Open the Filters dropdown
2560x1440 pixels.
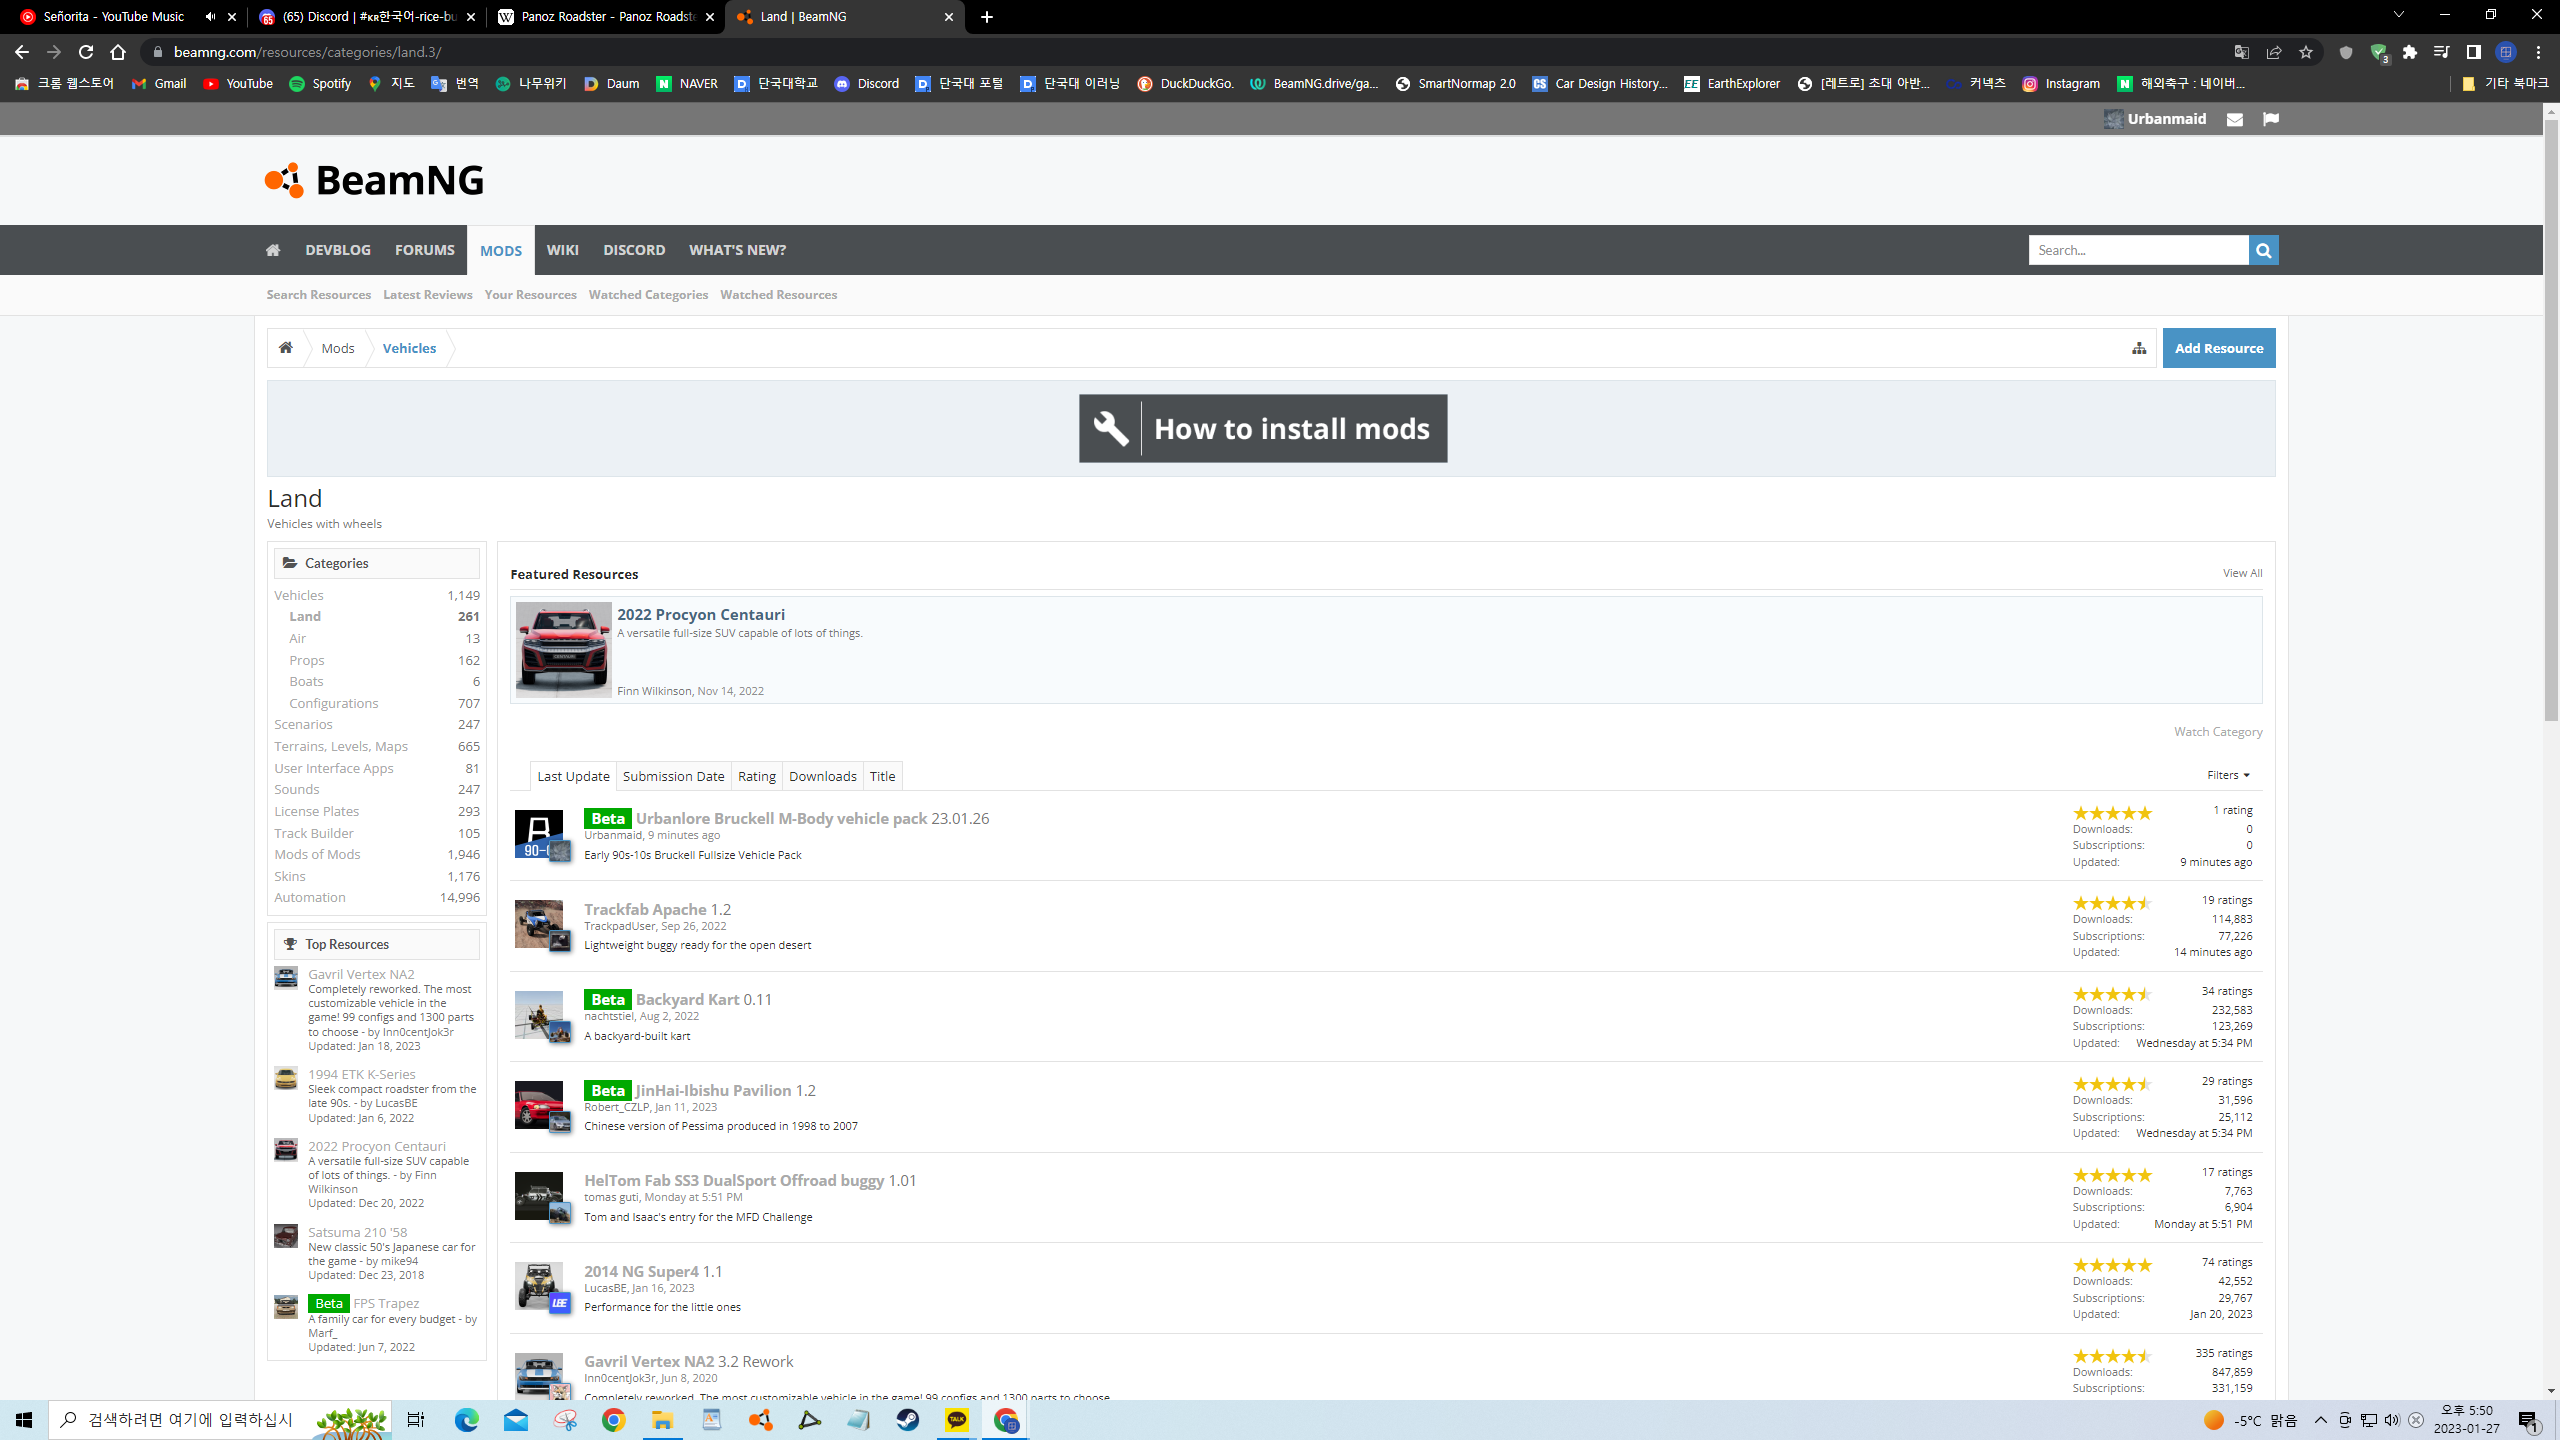(x=2228, y=775)
